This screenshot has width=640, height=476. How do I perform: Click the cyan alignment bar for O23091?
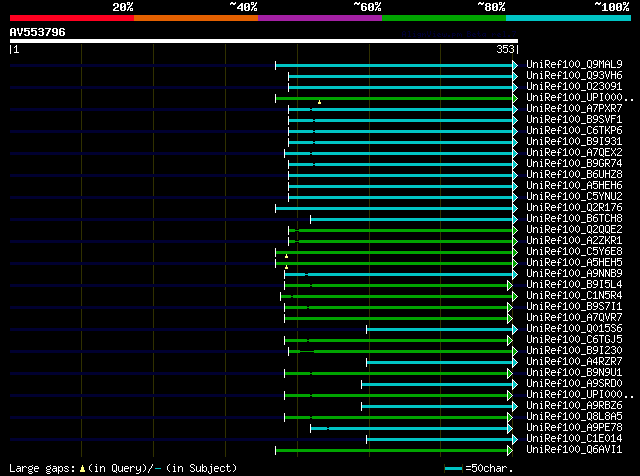pos(401,87)
